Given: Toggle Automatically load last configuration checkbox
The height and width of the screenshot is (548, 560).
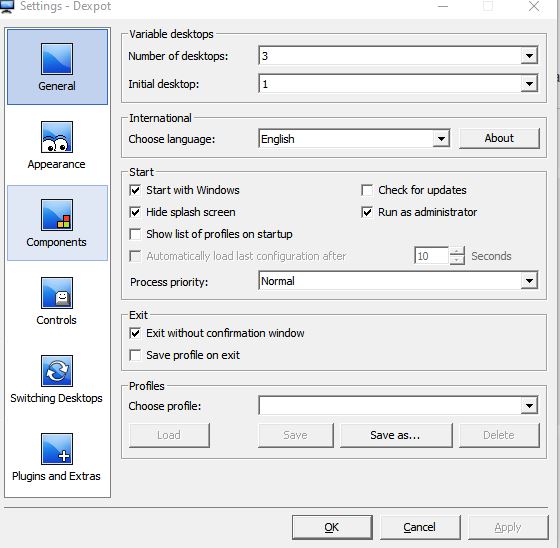Looking at the screenshot, I should click(x=135, y=256).
